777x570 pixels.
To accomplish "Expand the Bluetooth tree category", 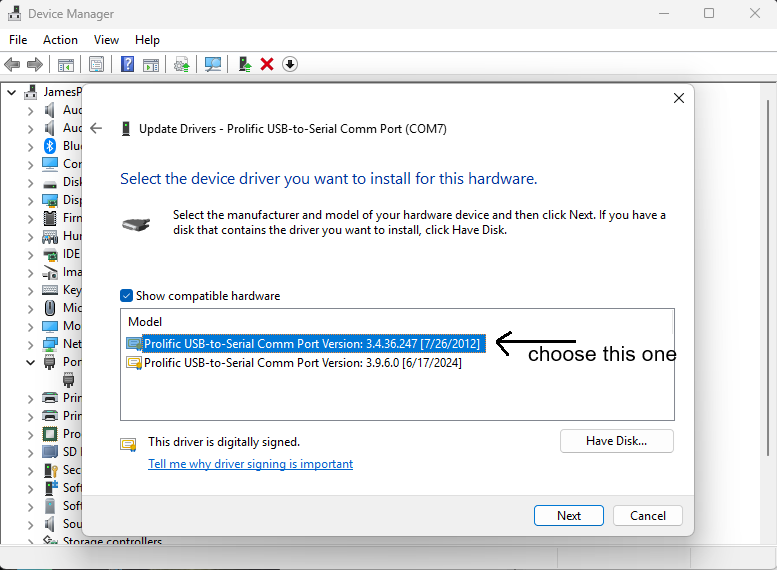I will (31, 147).
